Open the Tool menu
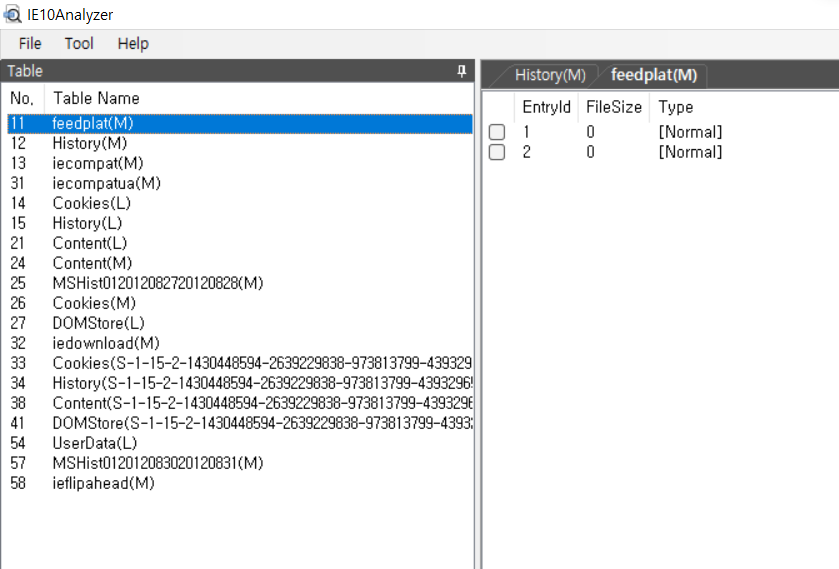The width and height of the screenshot is (839, 569). pyautogui.click(x=79, y=43)
